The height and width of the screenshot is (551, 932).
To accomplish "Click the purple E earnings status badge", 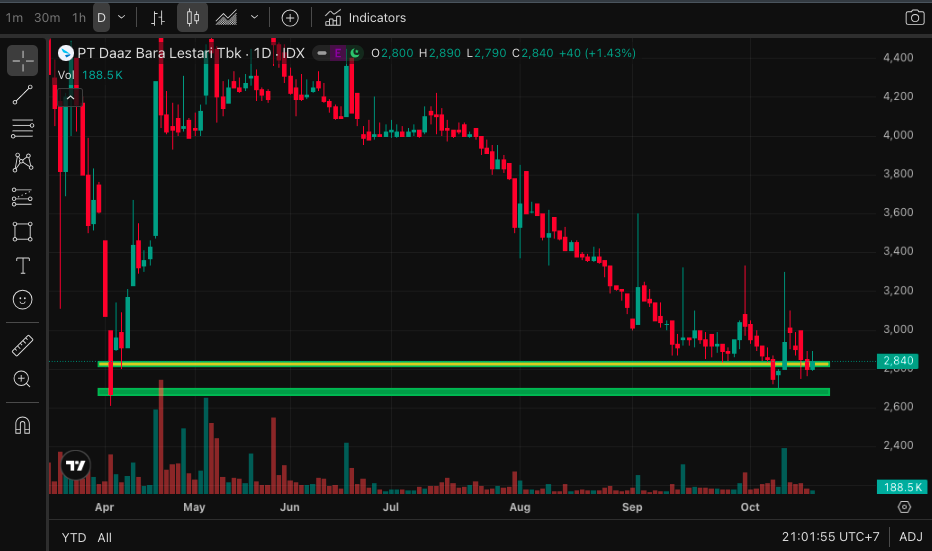I will coord(338,53).
